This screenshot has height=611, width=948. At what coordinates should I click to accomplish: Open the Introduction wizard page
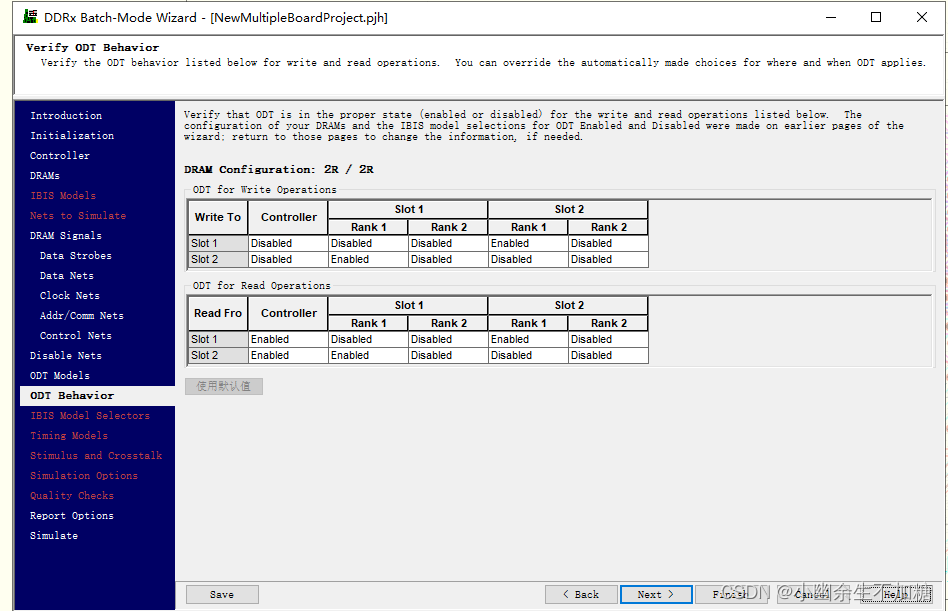[66, 115]
